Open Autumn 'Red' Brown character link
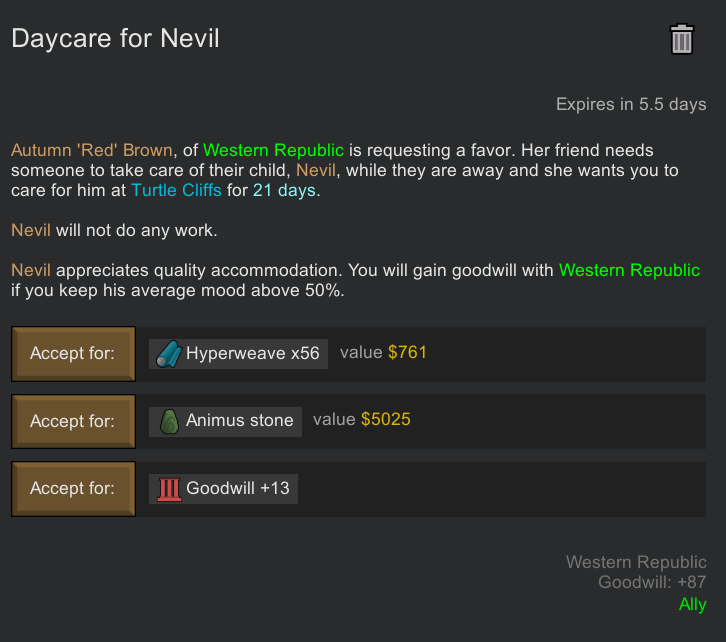The height and width of the screenshot is (642, 726). point(92,150)
